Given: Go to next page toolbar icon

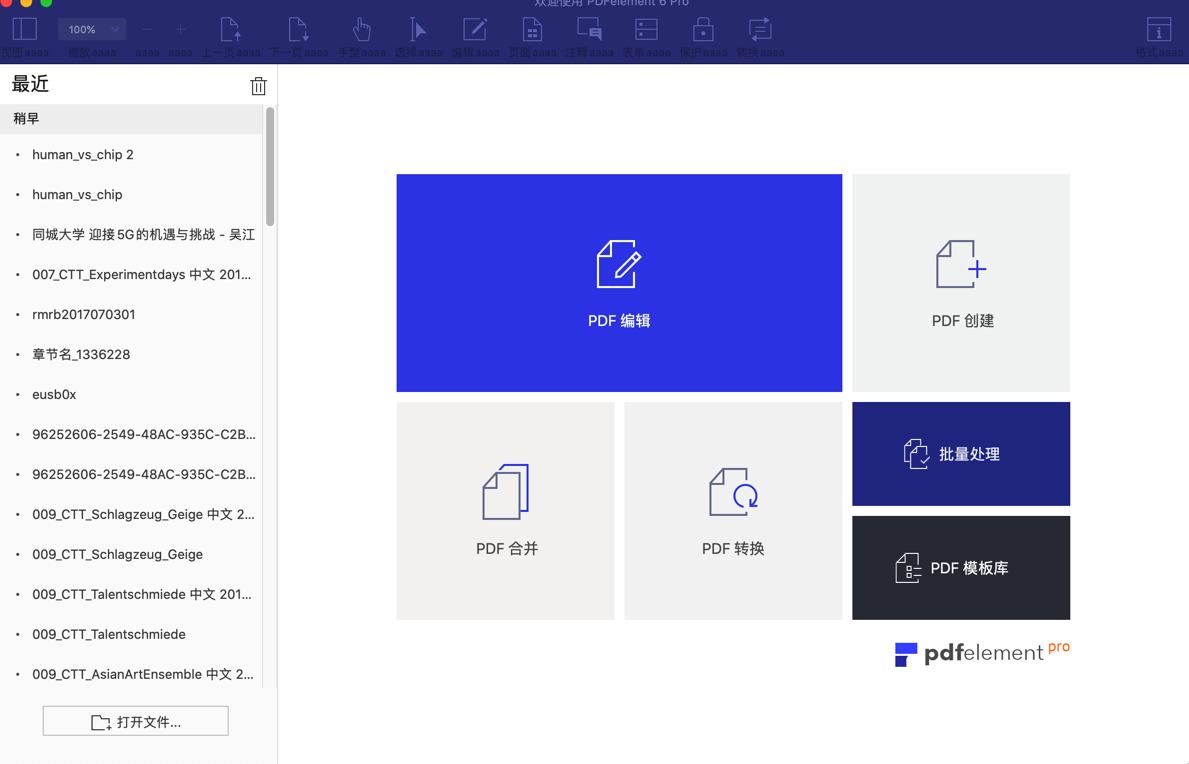Looking at the screenshot, I should click(x=299, y=30).
